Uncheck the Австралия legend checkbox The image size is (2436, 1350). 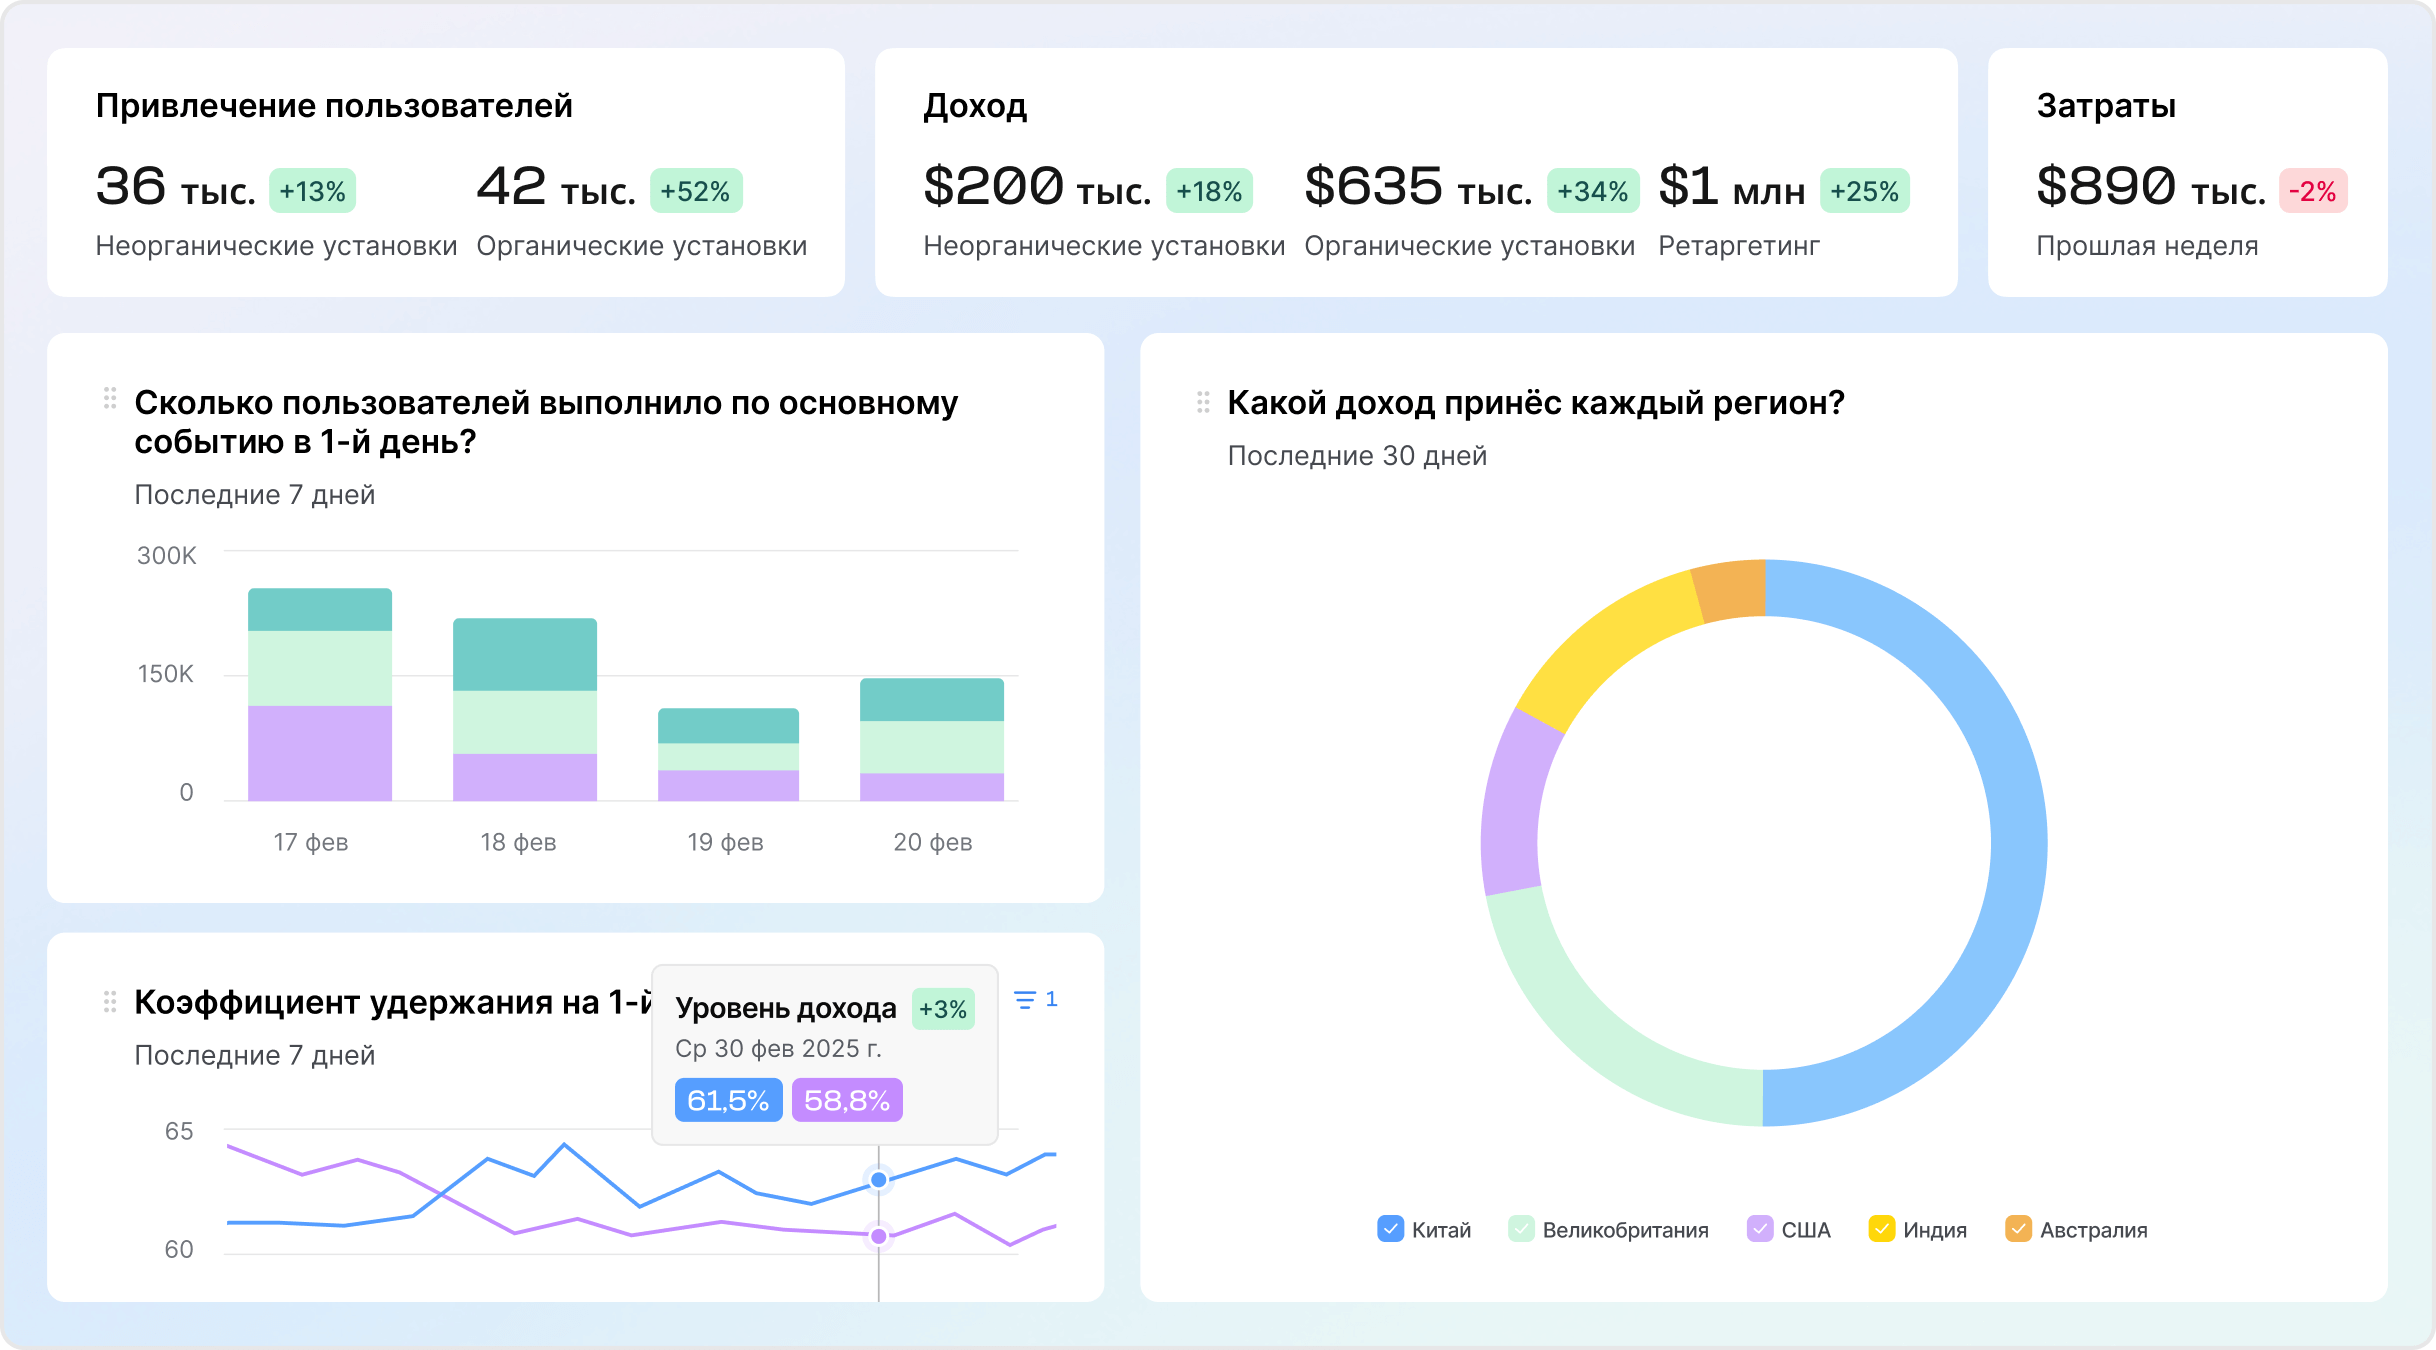click(x=2019, y=1229)
